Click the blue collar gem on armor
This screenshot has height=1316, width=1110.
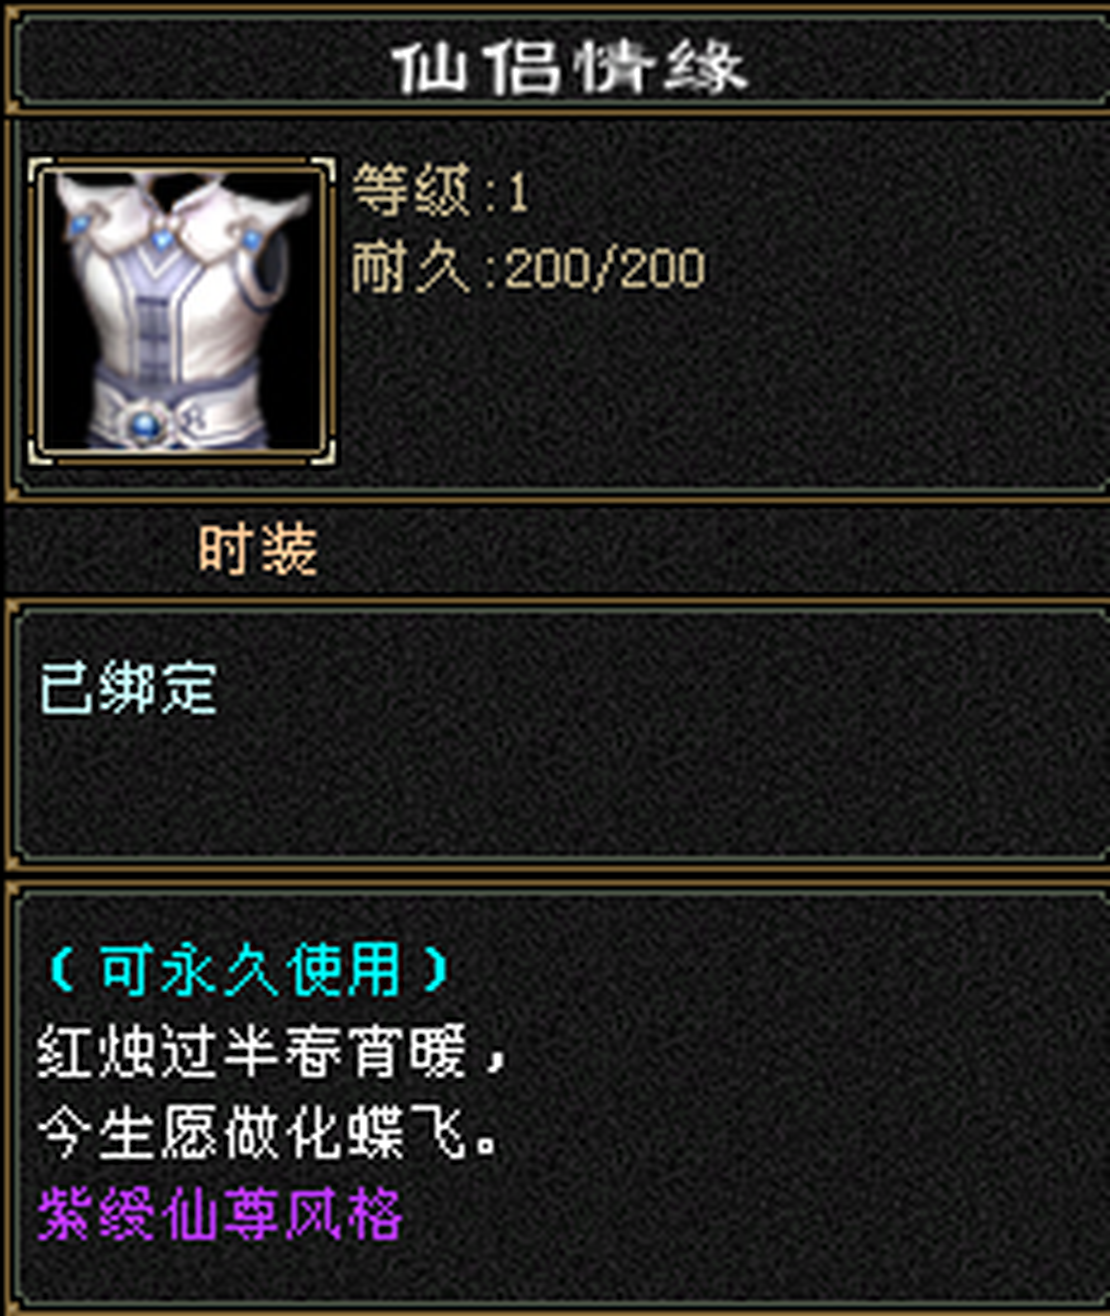[x=161, y=239]
